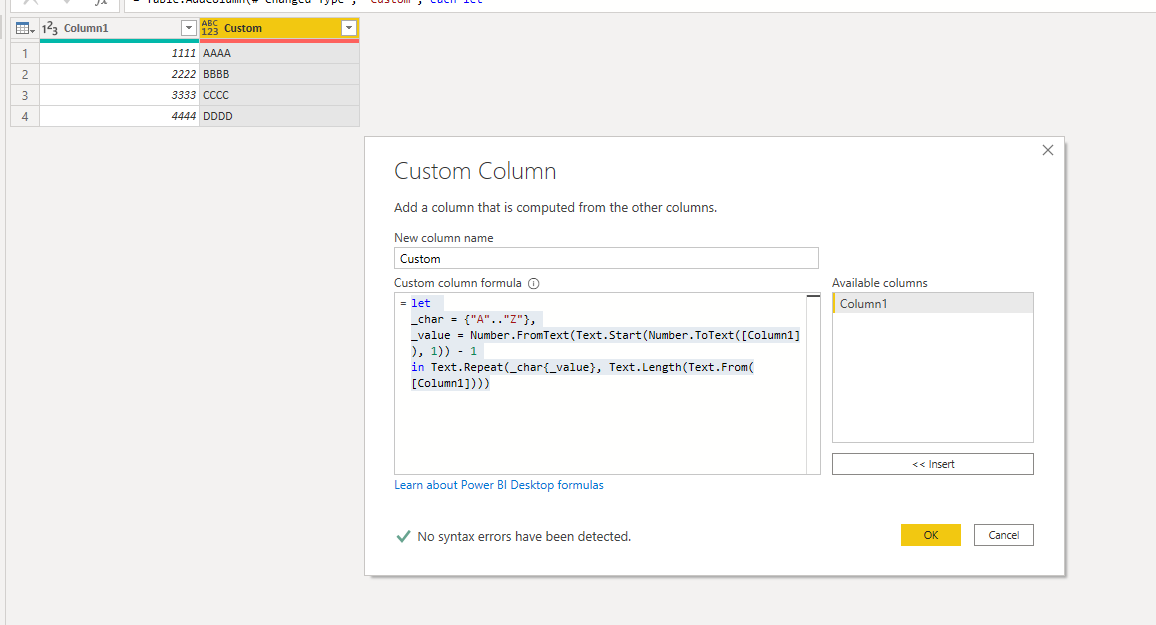
Task: Select Column1 in Available columns list
Action: pos(933,304)
